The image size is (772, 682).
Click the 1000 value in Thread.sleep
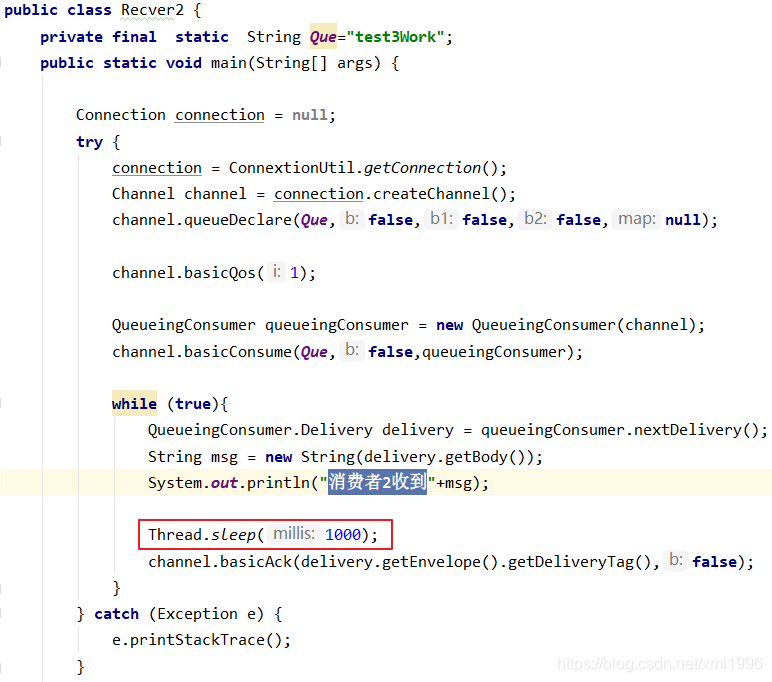pyautogui.click(x=343, y=535)
